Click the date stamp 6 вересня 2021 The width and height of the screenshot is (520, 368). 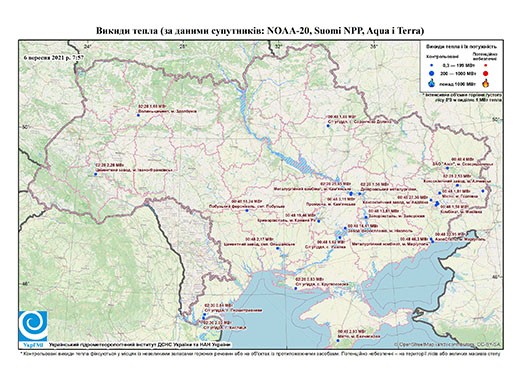click(x=54, y=57)
